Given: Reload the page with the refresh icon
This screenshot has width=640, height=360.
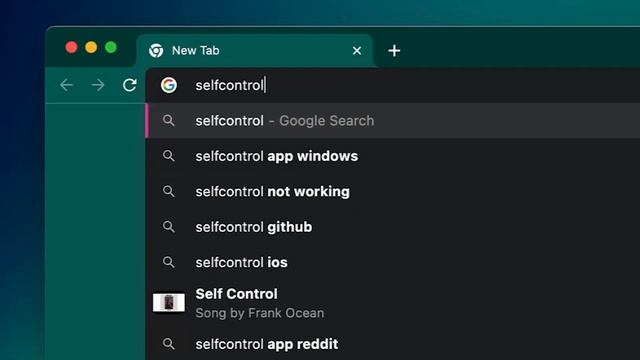Looking at the screenshot, I should [x=130, y=85].
